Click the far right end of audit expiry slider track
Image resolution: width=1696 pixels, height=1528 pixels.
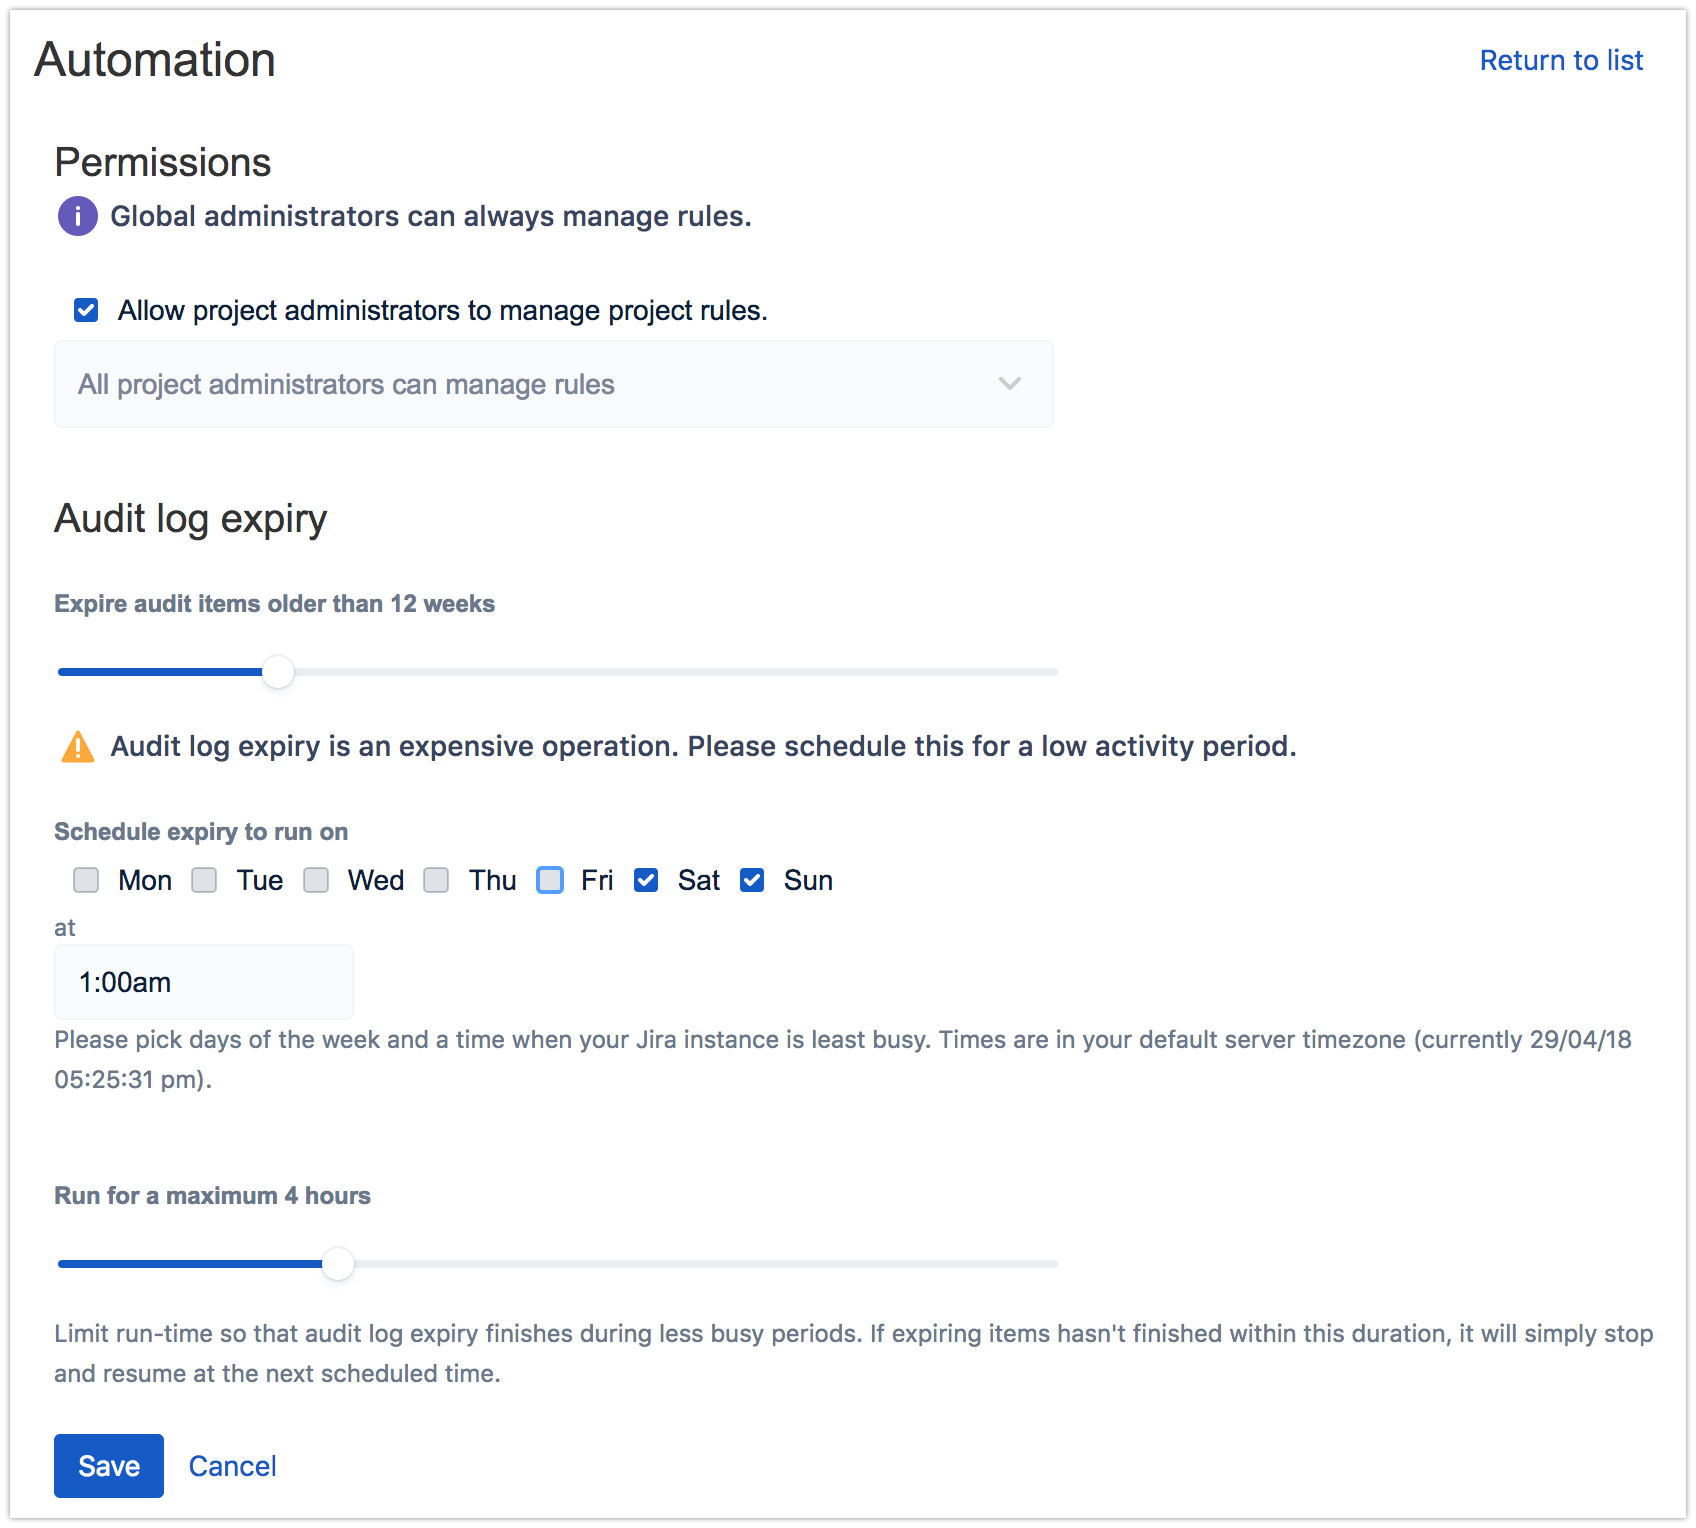pos(1052,672)
